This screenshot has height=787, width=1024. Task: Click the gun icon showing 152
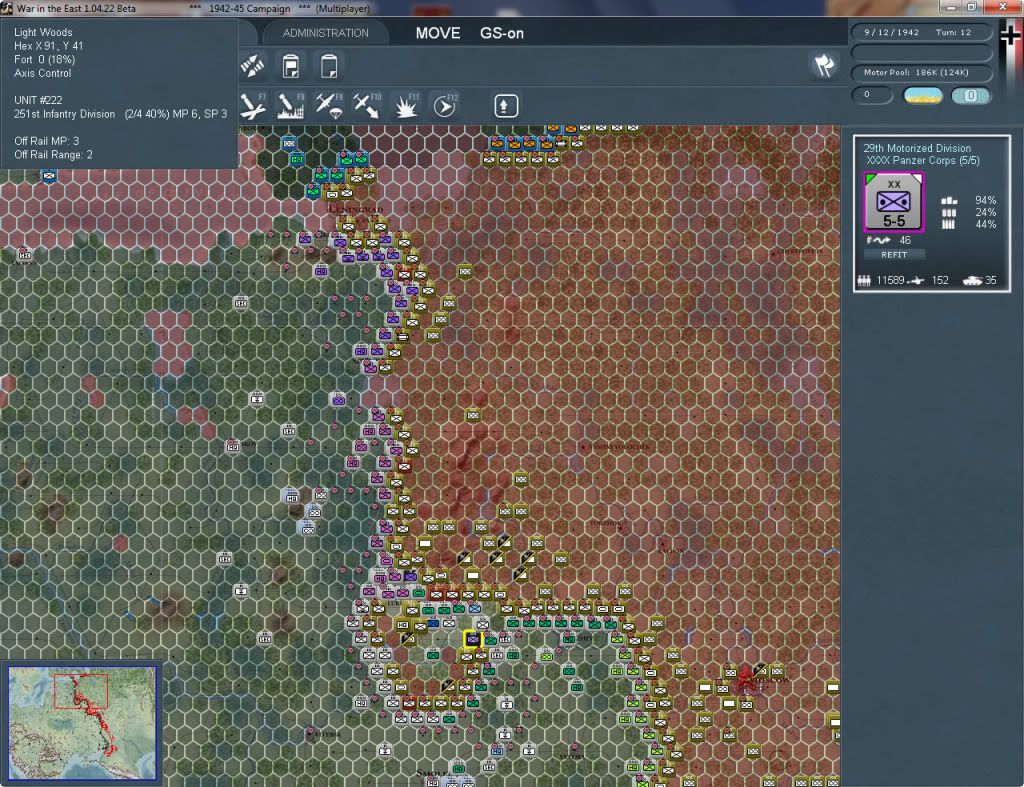coord(917,281)
